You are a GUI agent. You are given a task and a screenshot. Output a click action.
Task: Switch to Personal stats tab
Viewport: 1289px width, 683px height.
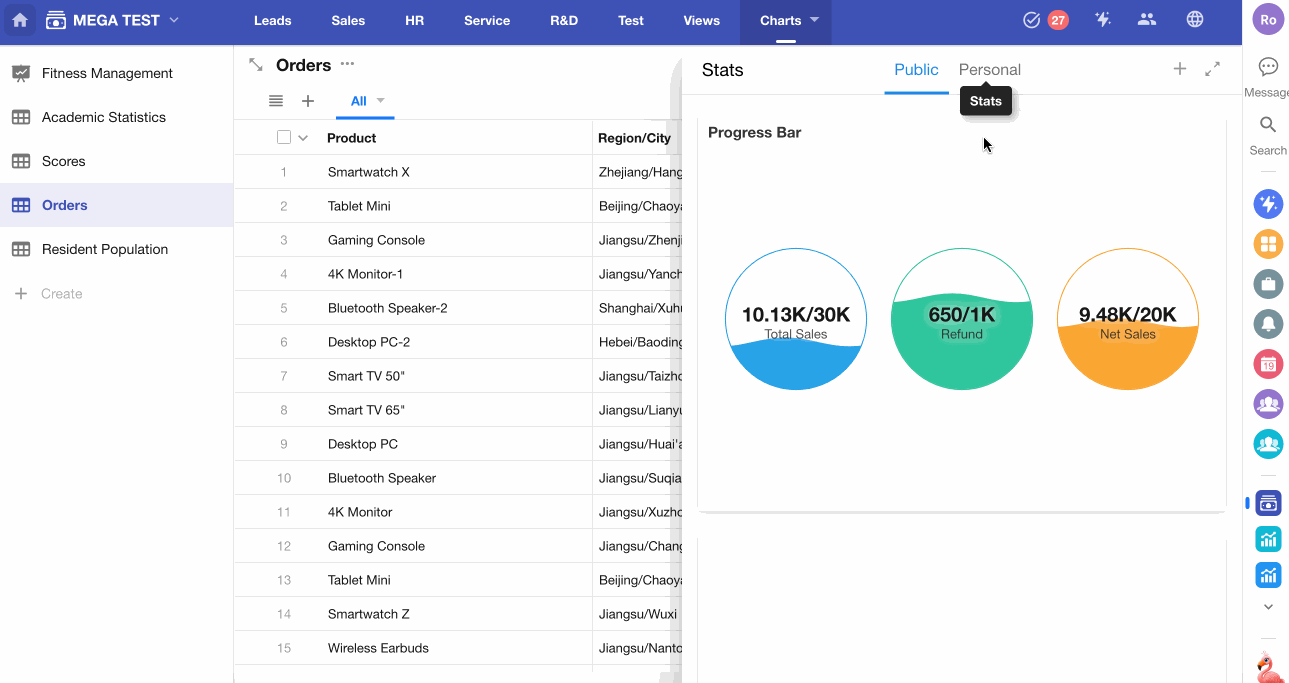tap(989, 70)
